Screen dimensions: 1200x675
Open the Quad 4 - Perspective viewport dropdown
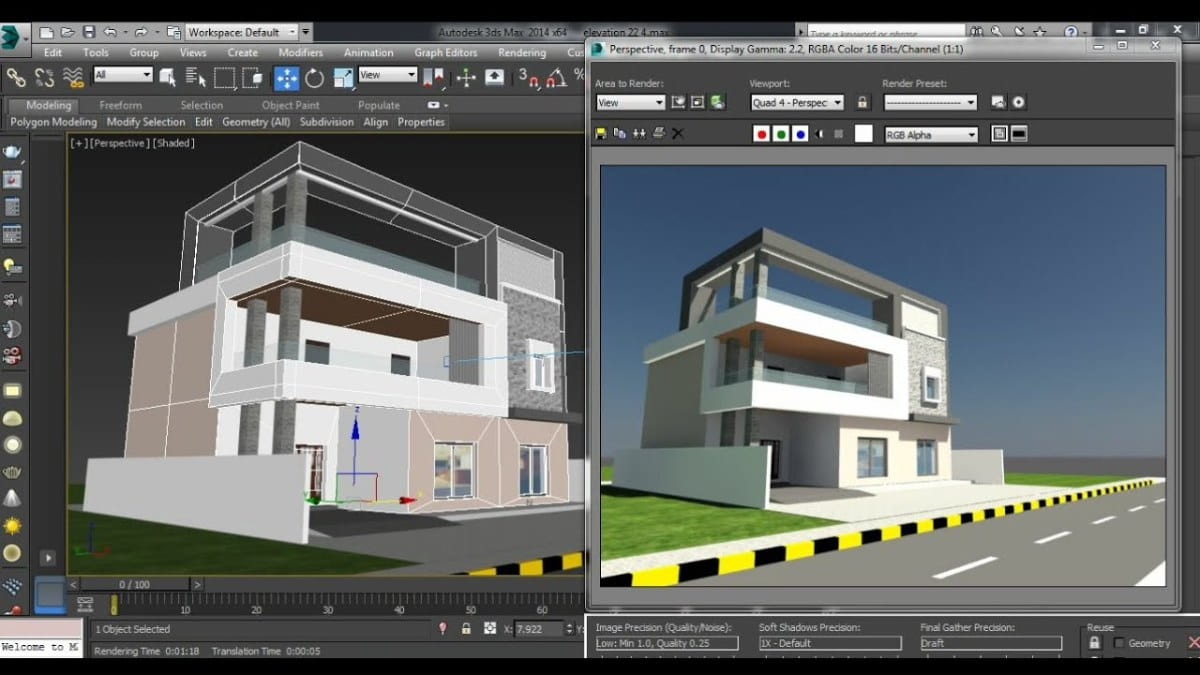(795, 102)
